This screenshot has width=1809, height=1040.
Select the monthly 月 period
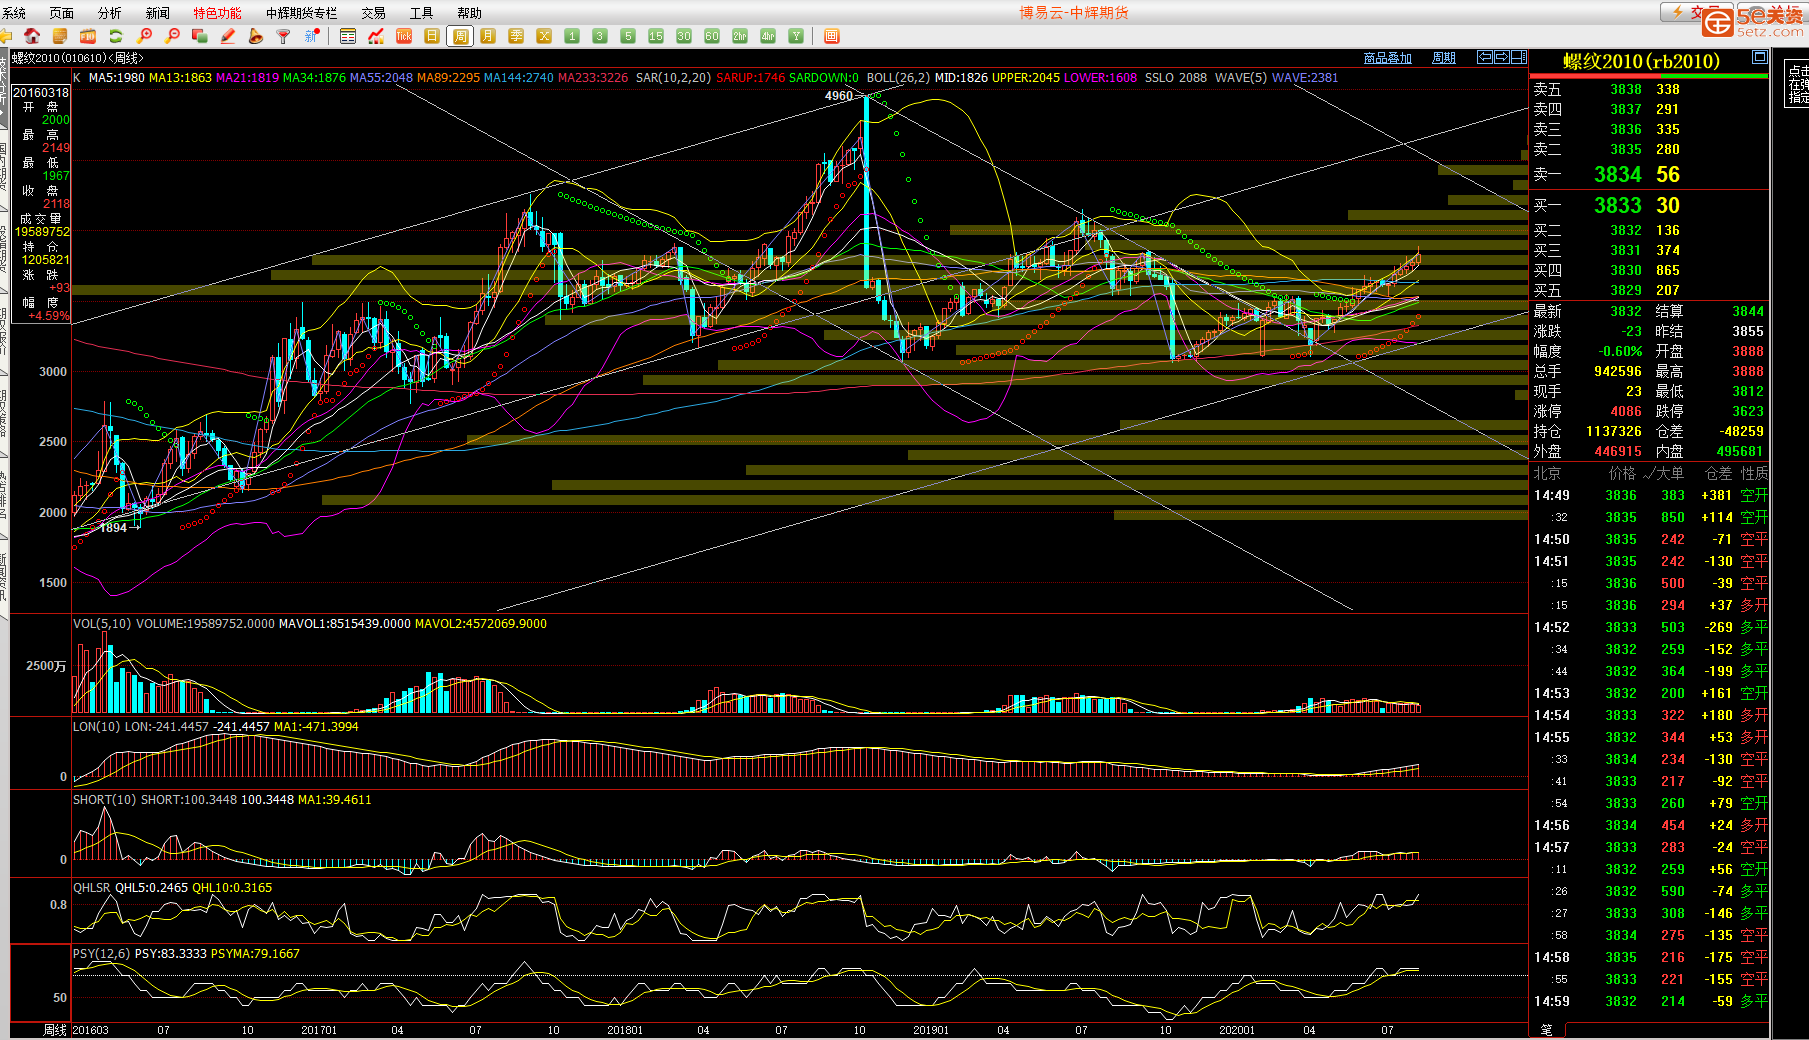[x=488, y=36]
